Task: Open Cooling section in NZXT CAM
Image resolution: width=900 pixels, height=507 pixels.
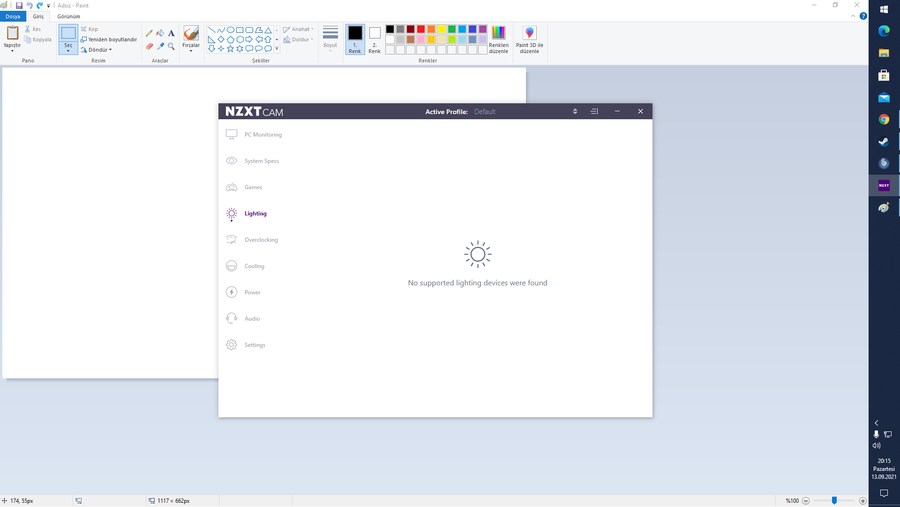Action: tap(245, 266)
